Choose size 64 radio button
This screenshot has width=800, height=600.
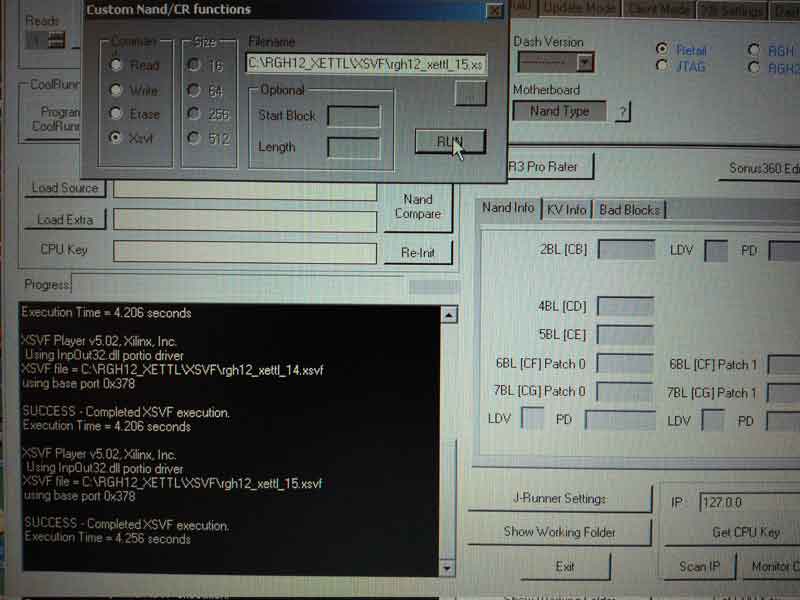(x=193, y=90)
